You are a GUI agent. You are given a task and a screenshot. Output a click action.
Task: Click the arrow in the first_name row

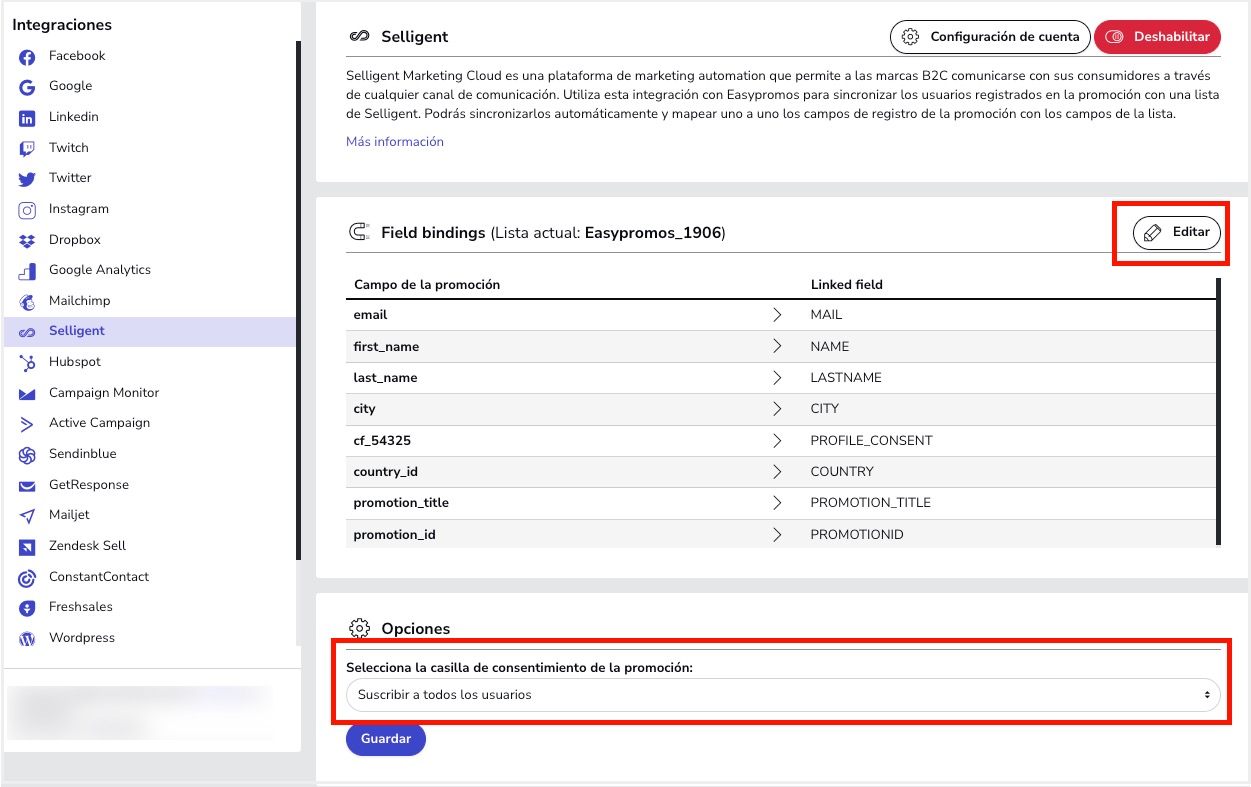pyautogui.click(x=777, y=346)
